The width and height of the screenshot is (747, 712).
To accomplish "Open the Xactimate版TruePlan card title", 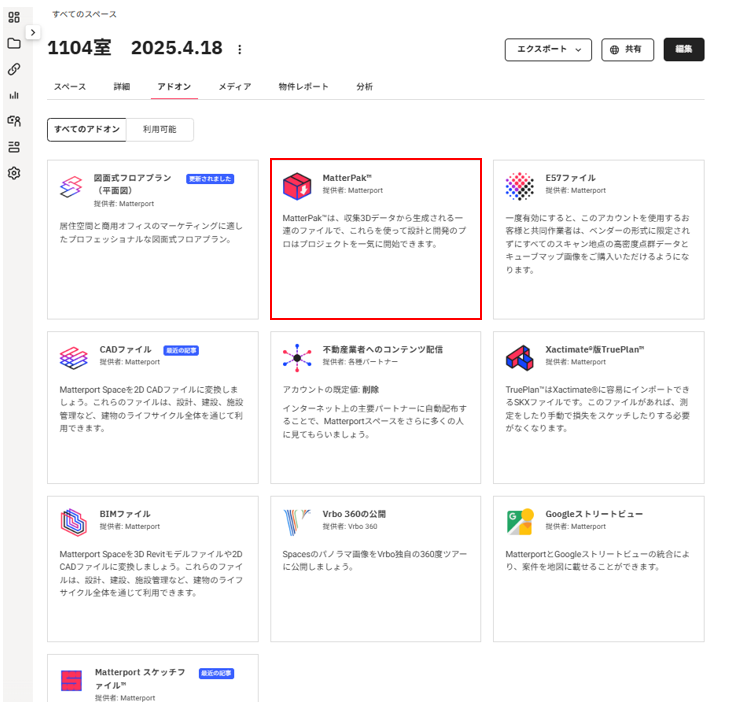I will [595, 350].
